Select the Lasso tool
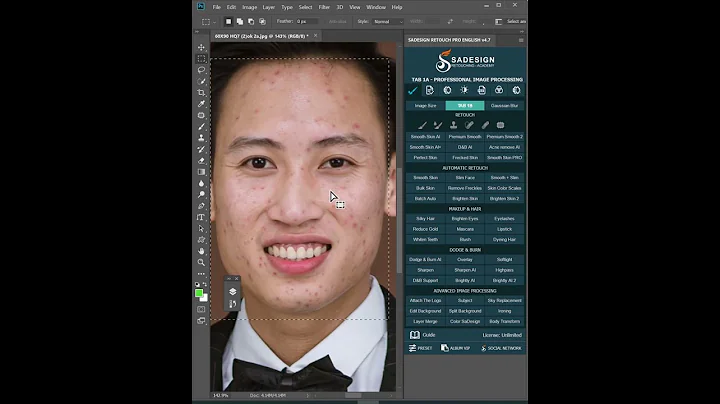Viewport: 720px width, 404px height. tap(201, 70)
